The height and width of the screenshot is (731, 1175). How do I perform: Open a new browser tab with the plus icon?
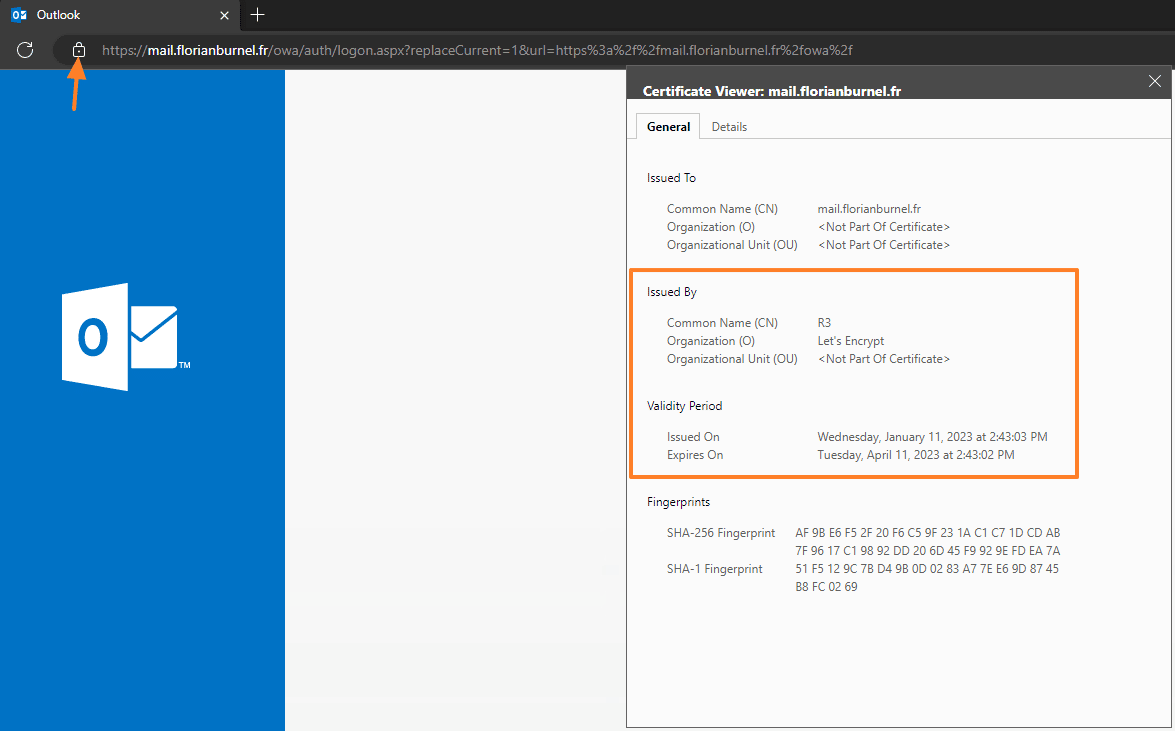(257, 14)
